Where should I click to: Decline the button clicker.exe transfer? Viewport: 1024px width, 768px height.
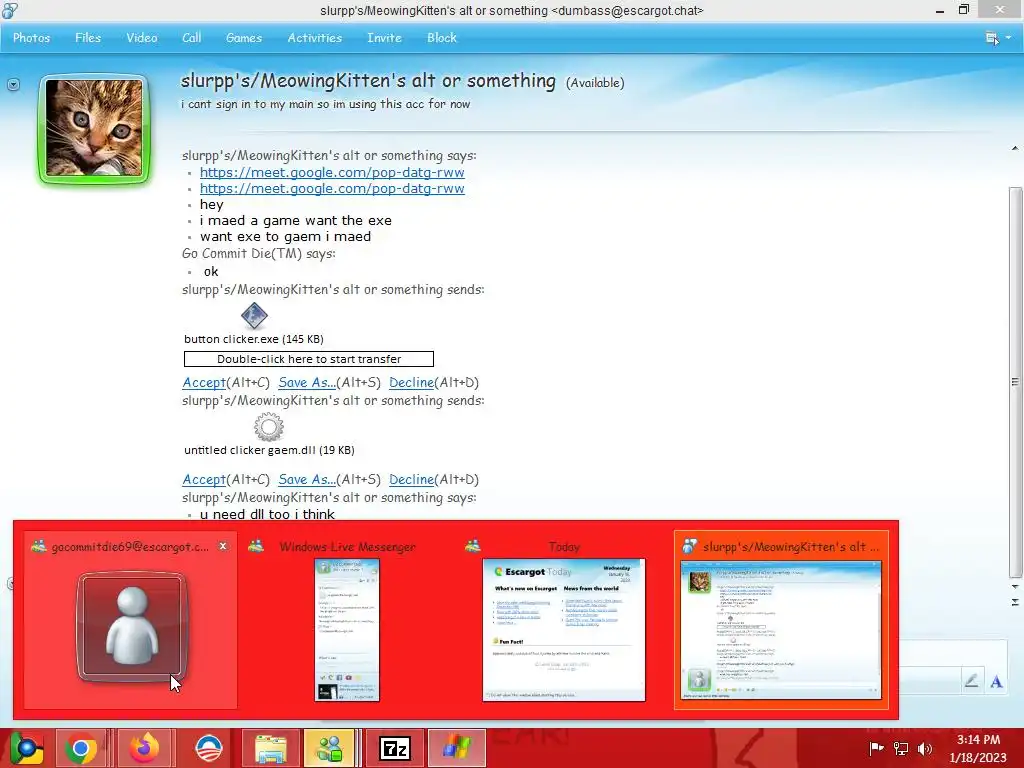[x=411, y=383]
